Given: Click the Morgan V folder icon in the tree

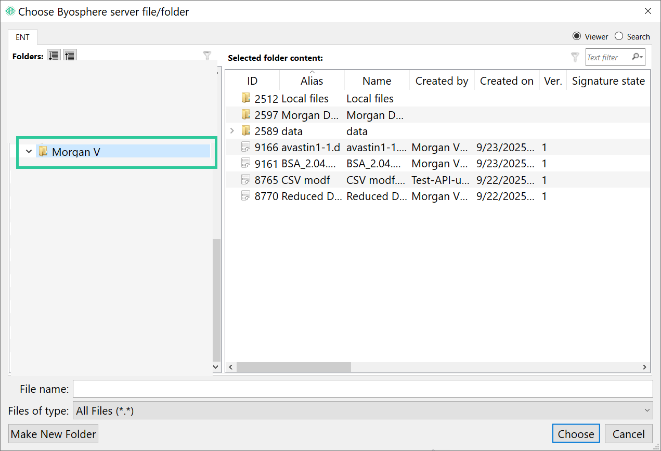Looking at the screenshot, I should tap(43, 151).
